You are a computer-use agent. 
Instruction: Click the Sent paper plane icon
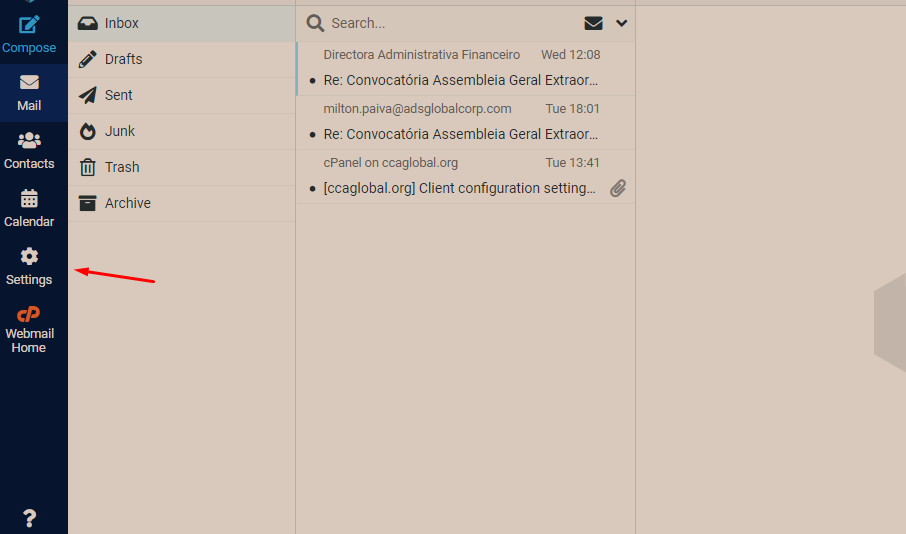point(87,95)
